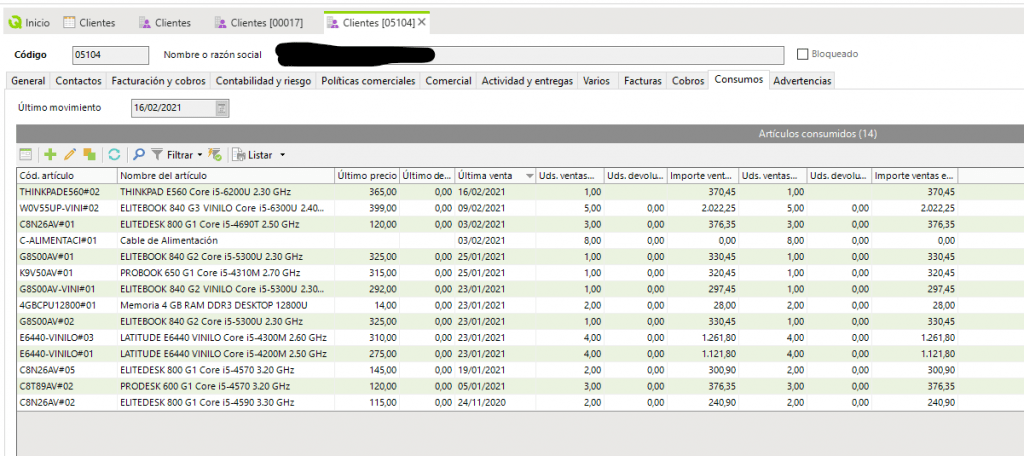Switch to the Cobros tab

pos(688,80)
